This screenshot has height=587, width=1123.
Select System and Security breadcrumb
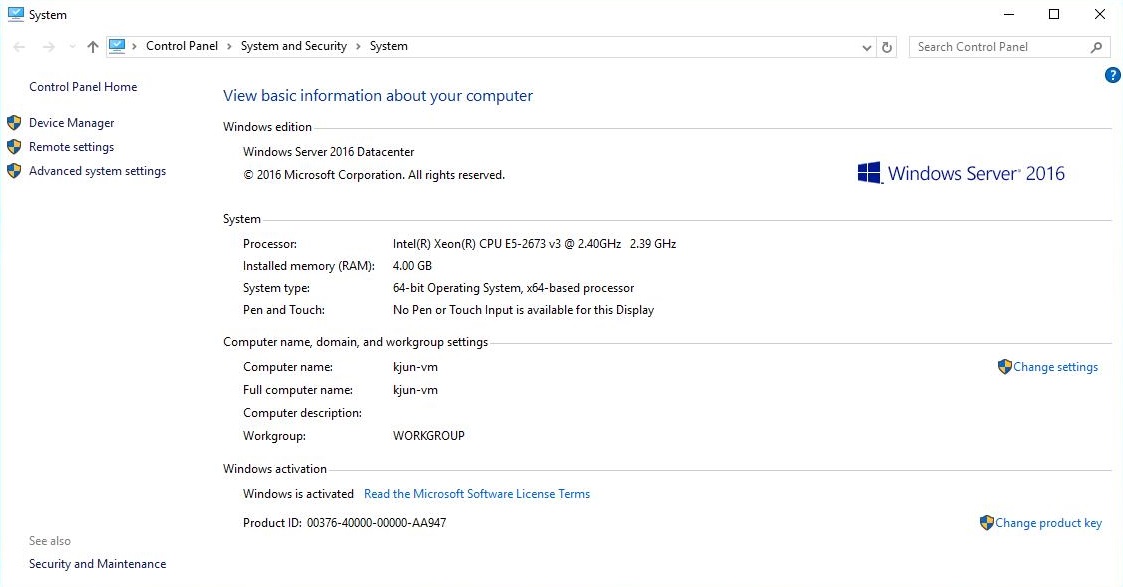(294, 46)
